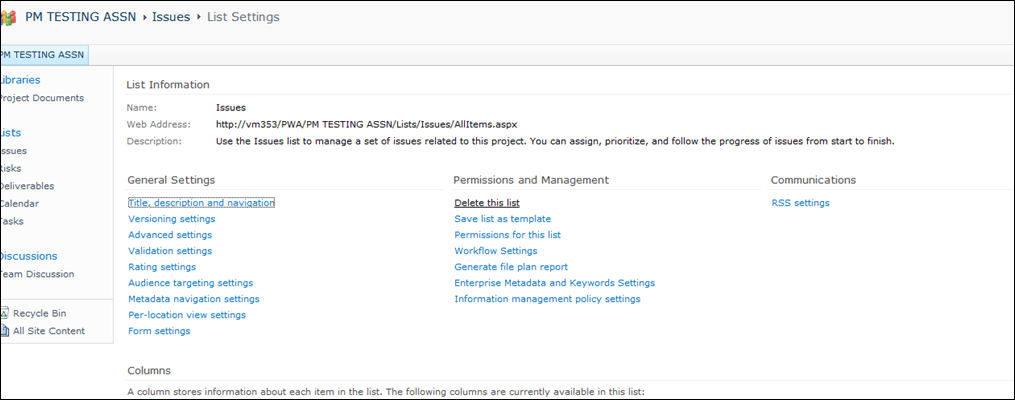Open the Recycle Bin icon

point(4,313)
